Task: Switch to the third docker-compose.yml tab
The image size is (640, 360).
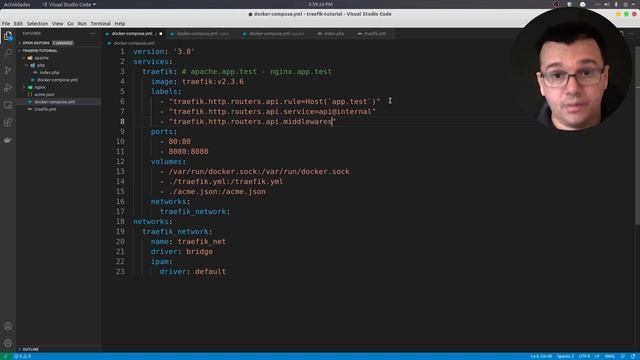Action: 276,33
